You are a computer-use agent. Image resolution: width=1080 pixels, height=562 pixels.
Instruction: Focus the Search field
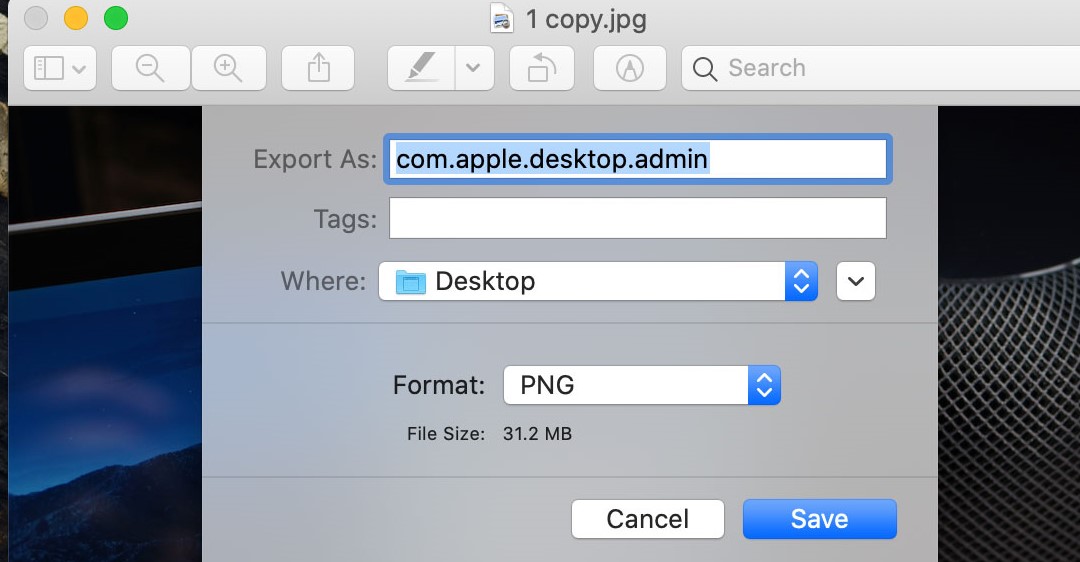click(880, 68)
